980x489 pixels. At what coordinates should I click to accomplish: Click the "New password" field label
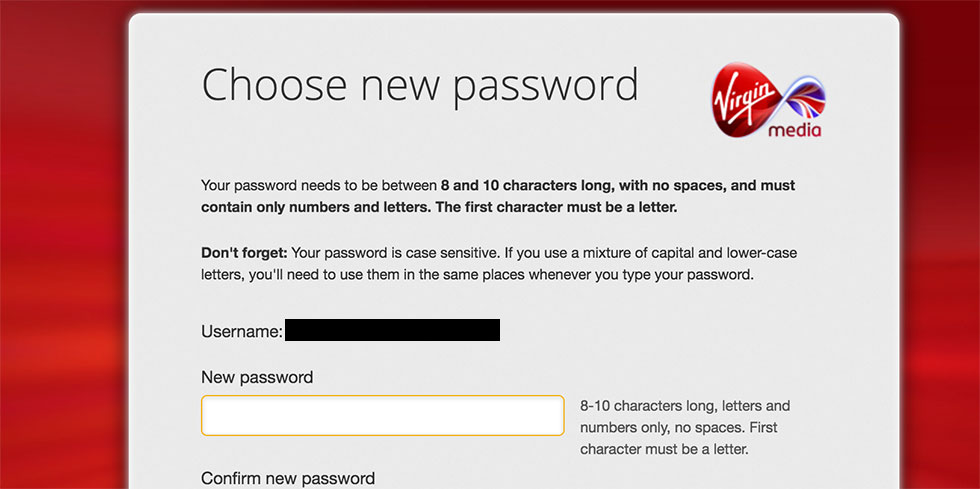pos(257,377)
